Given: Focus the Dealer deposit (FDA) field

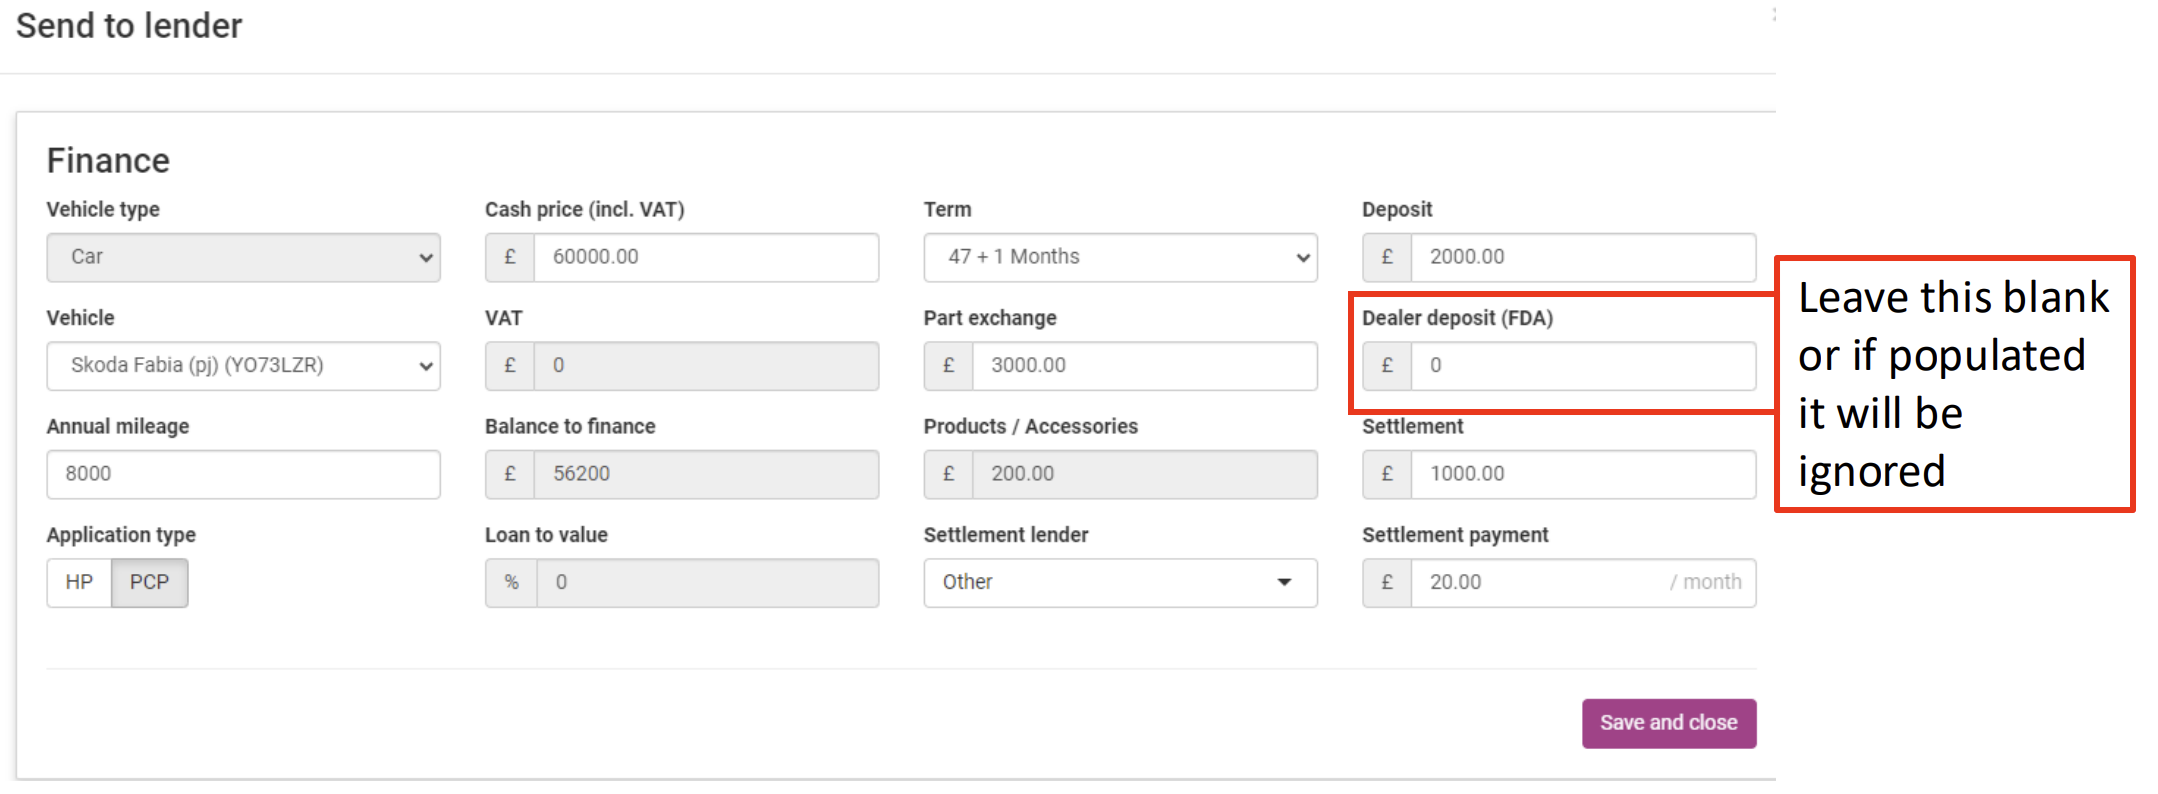Looking at the screenshot, I should (1582, 365).
